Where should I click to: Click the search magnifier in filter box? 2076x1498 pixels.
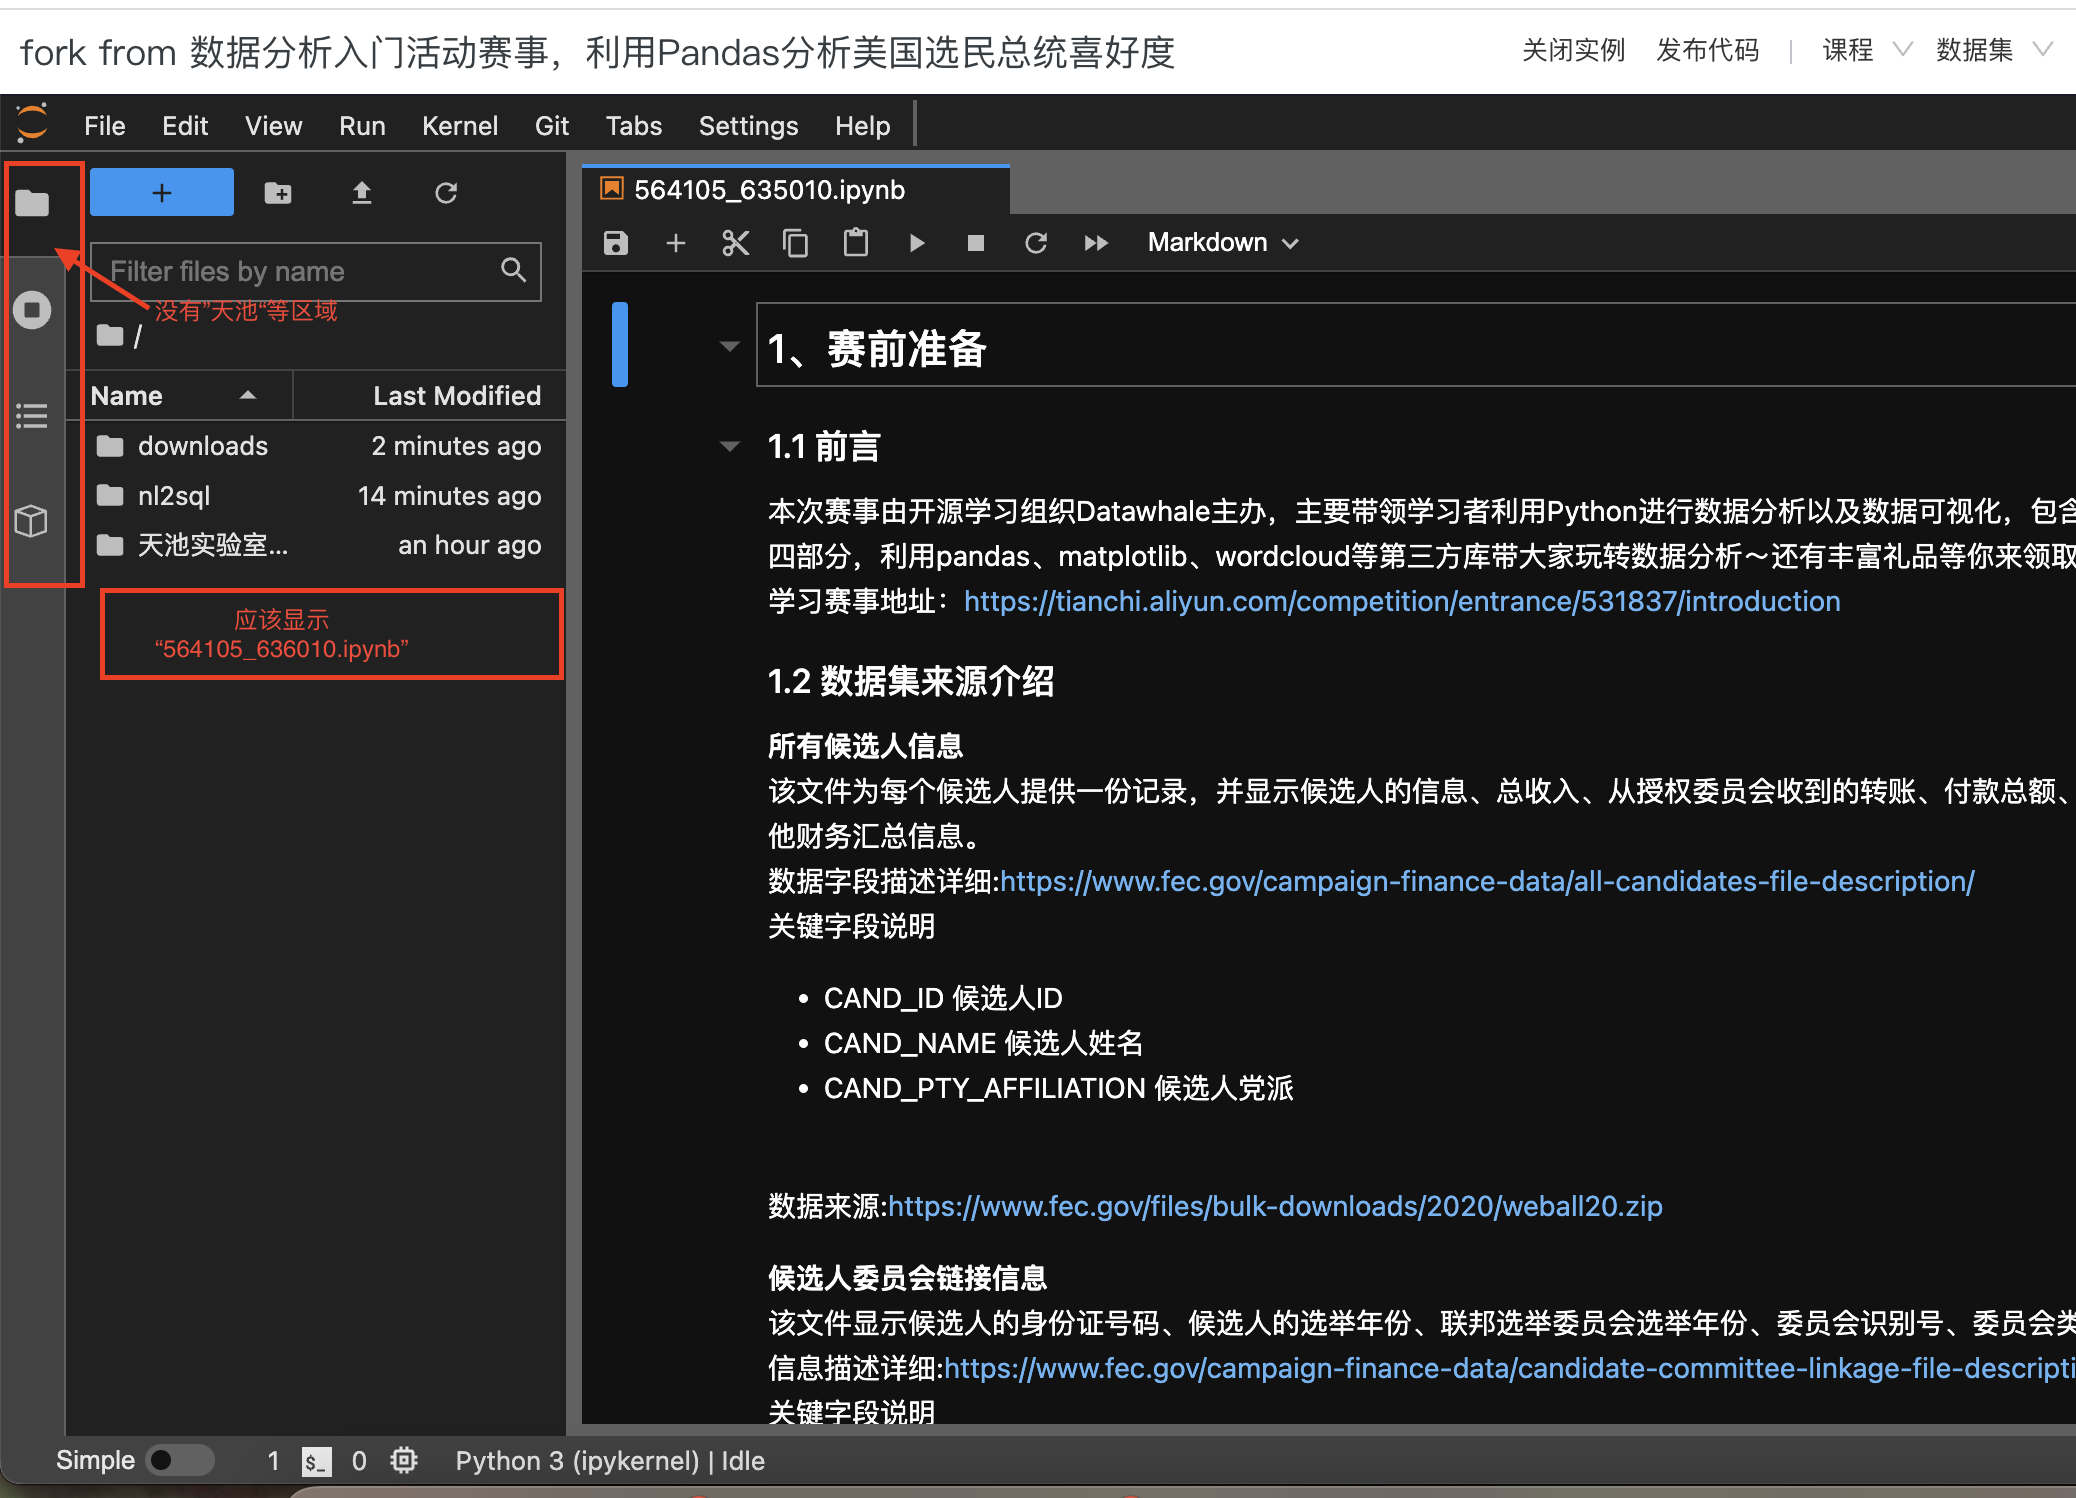[x=513, y=269]
